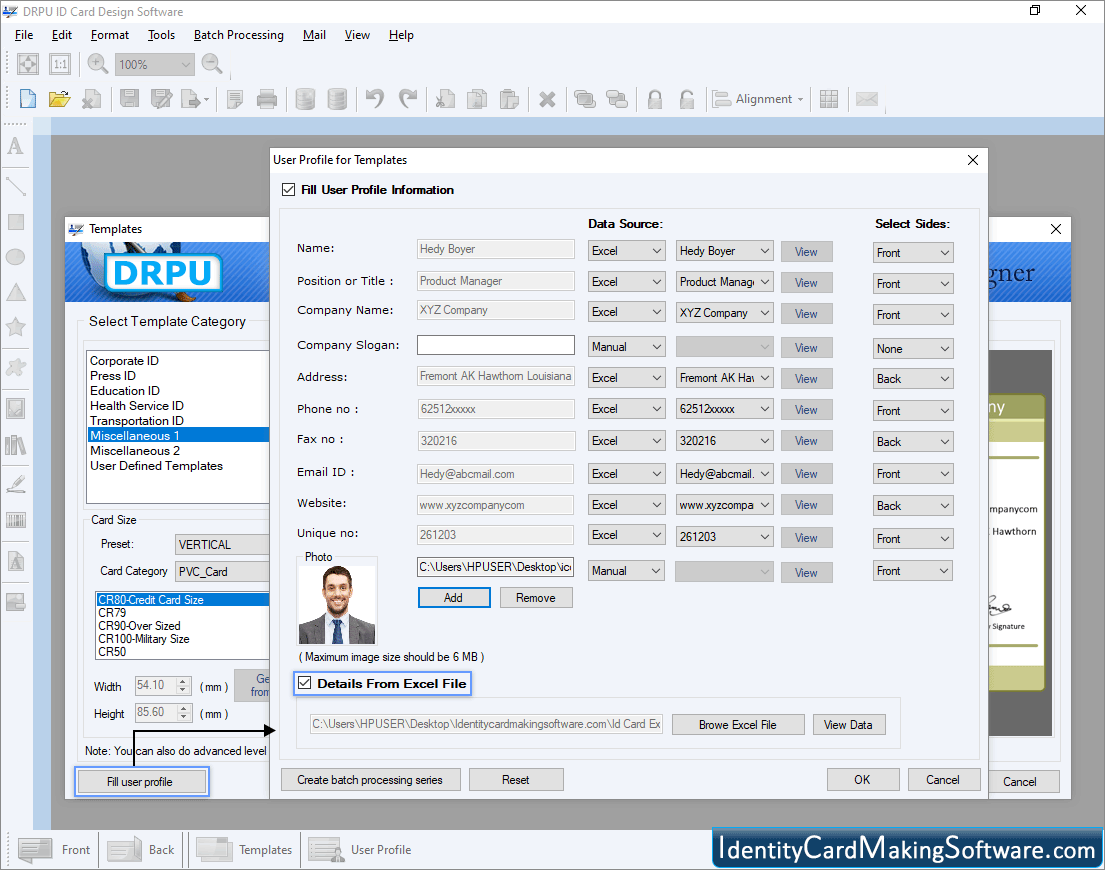Open the Batch Processing menu
The width and height of the screenshot is (1105, 870).
(x=239, y=35)
